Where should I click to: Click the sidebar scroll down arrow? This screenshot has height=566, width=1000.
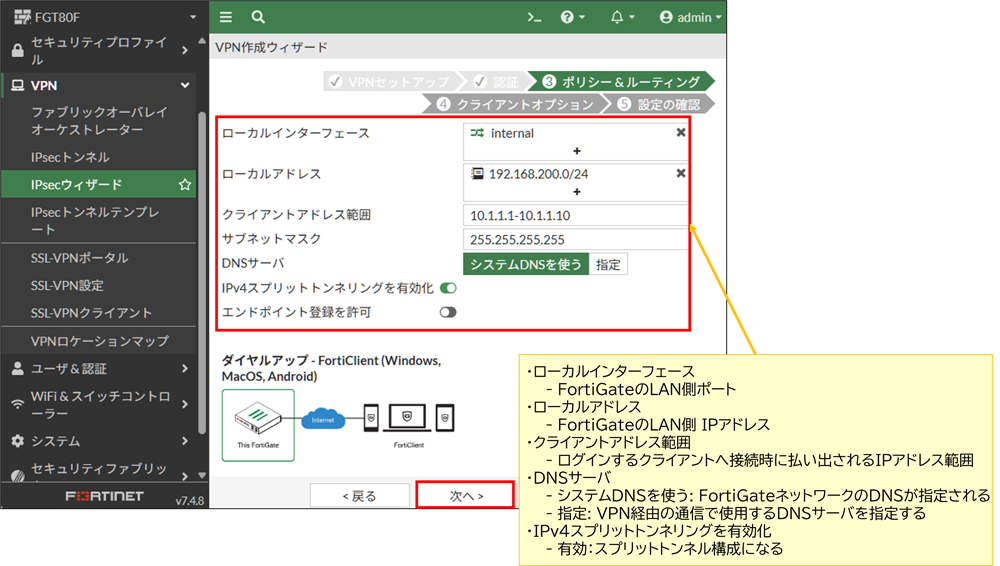(202, 475)
